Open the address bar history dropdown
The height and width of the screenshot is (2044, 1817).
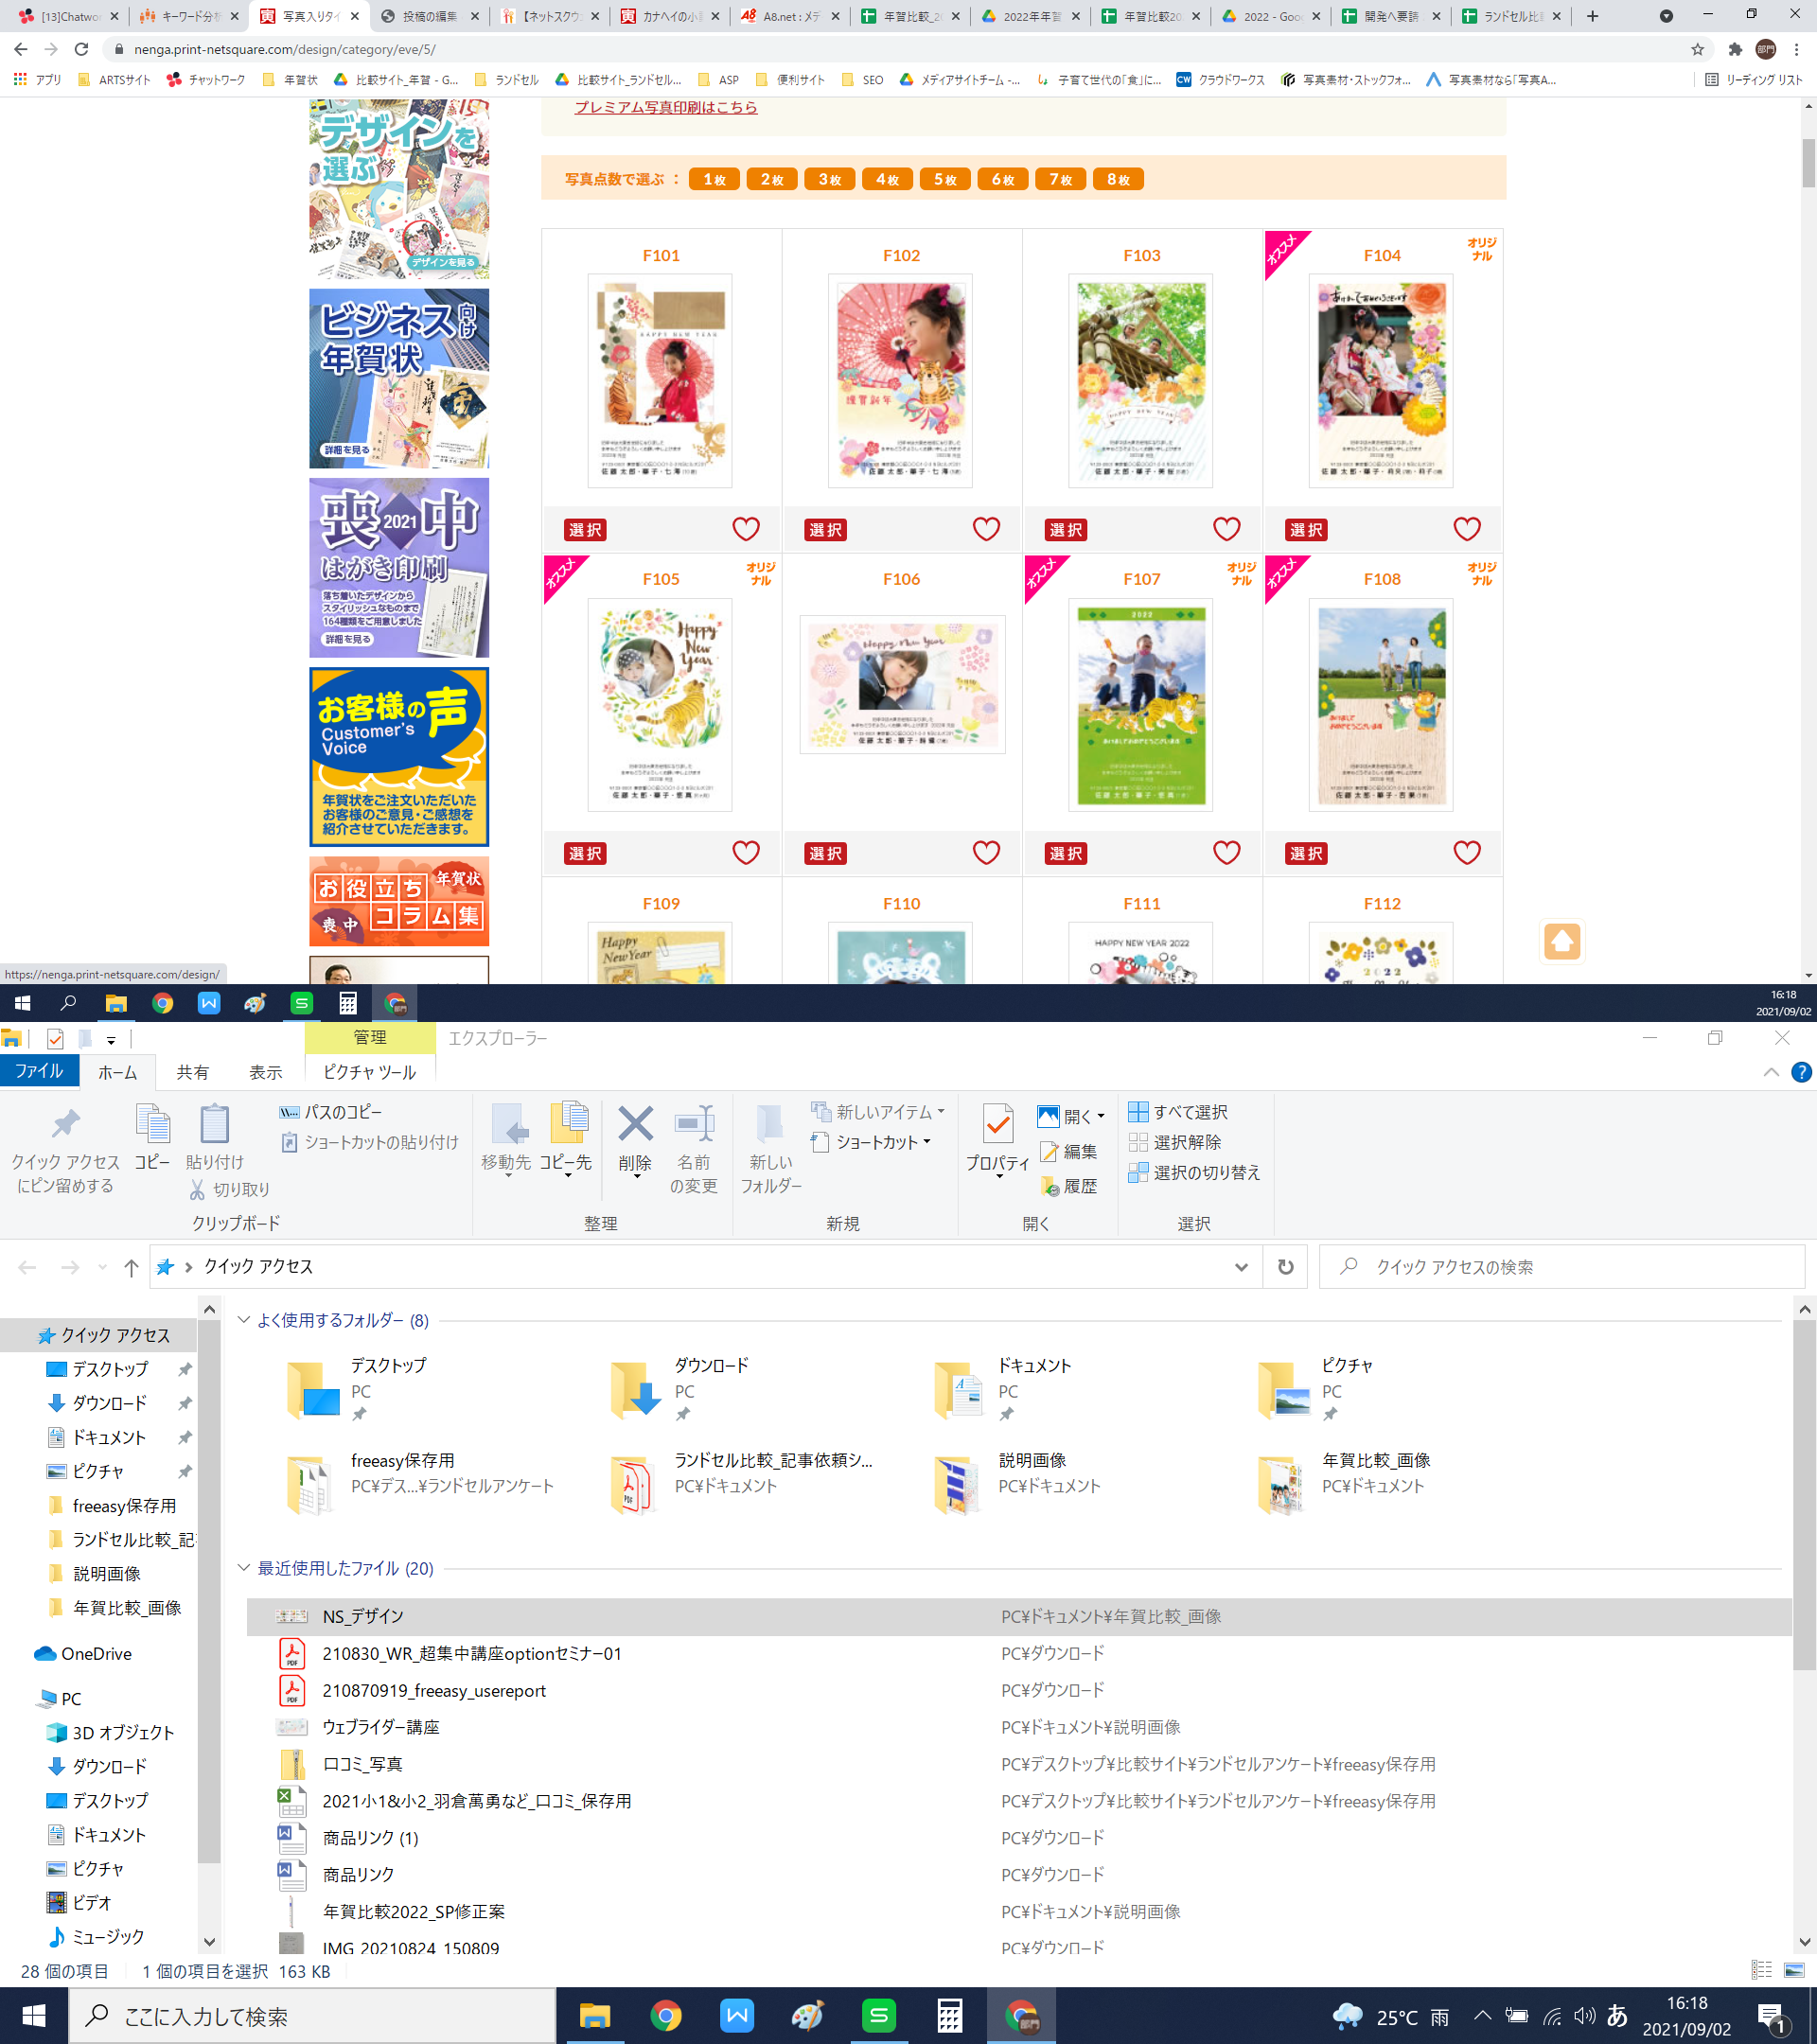tap(1241, 1267)
